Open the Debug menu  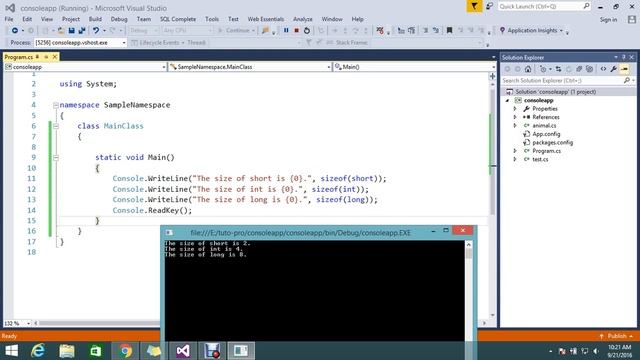(x=119, y=19)
